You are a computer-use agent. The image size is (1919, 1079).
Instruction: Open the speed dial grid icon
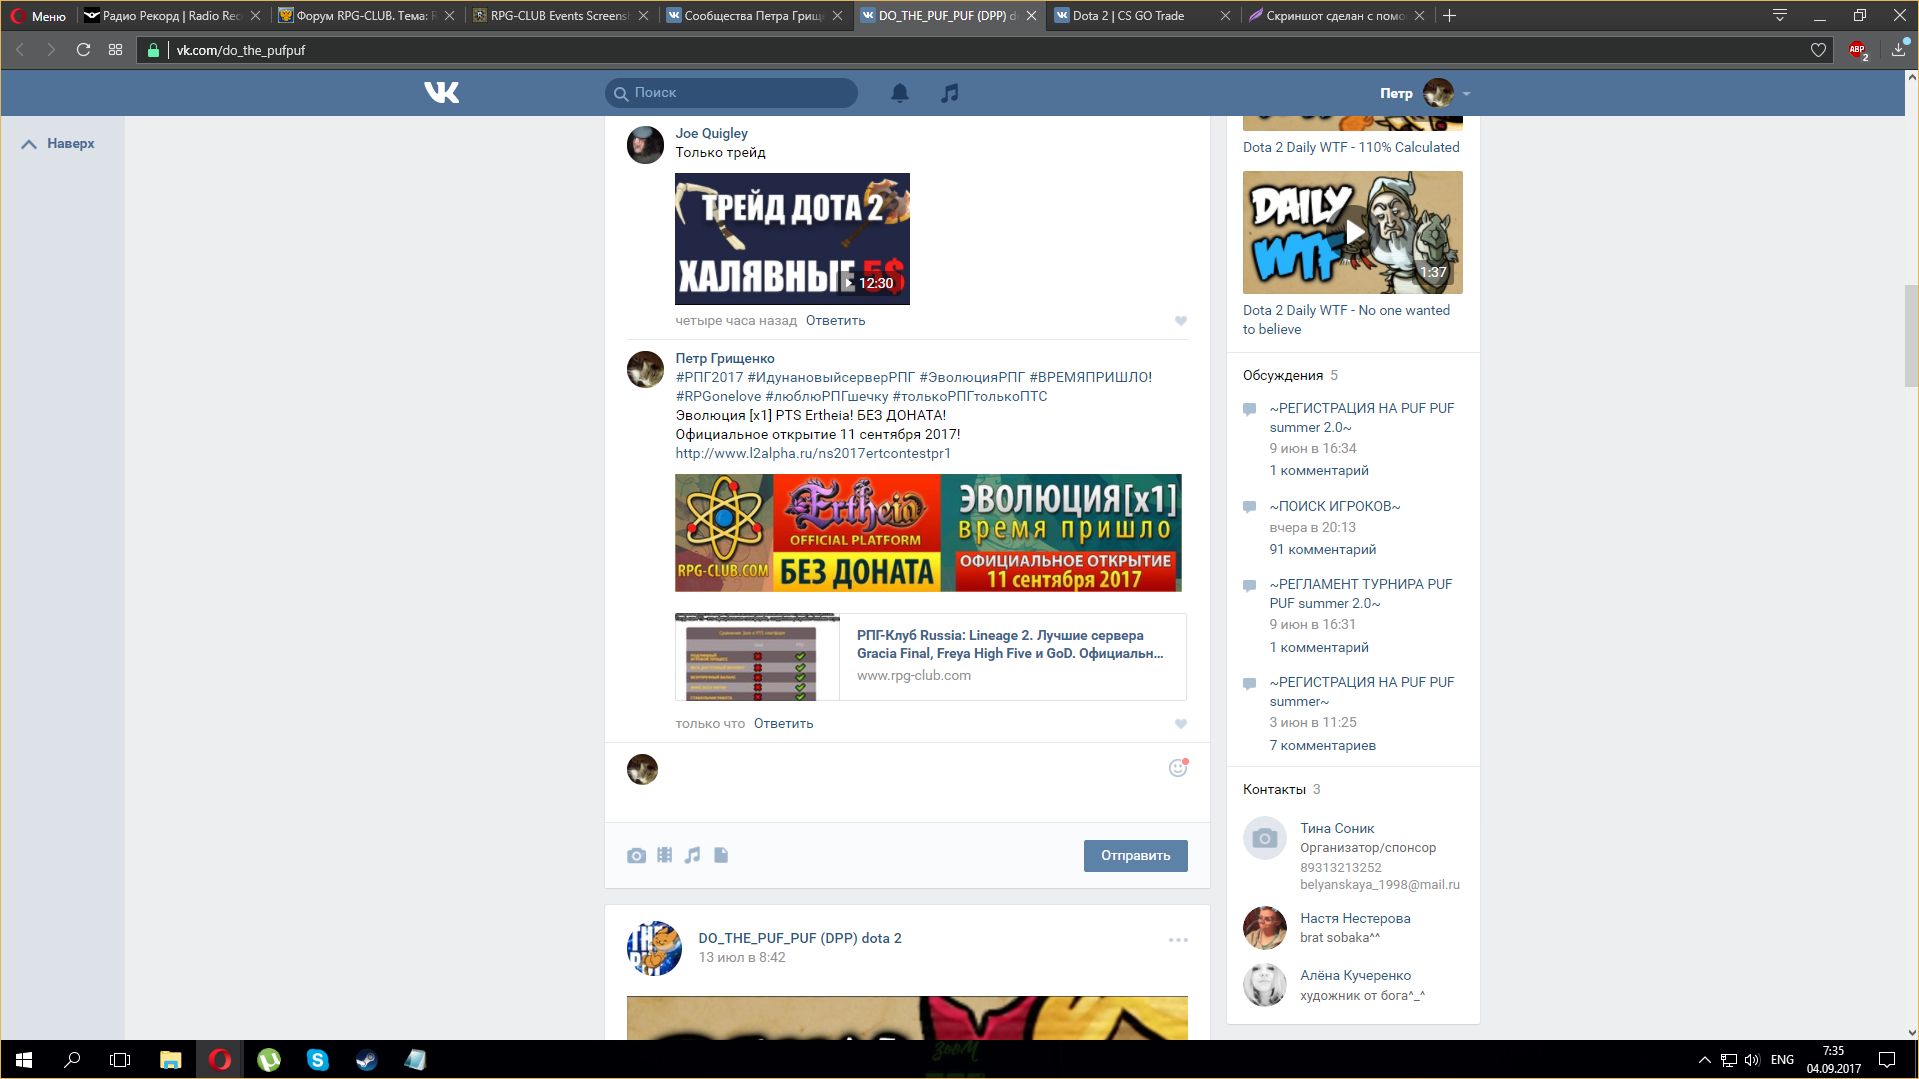click(x=116, y=50)
